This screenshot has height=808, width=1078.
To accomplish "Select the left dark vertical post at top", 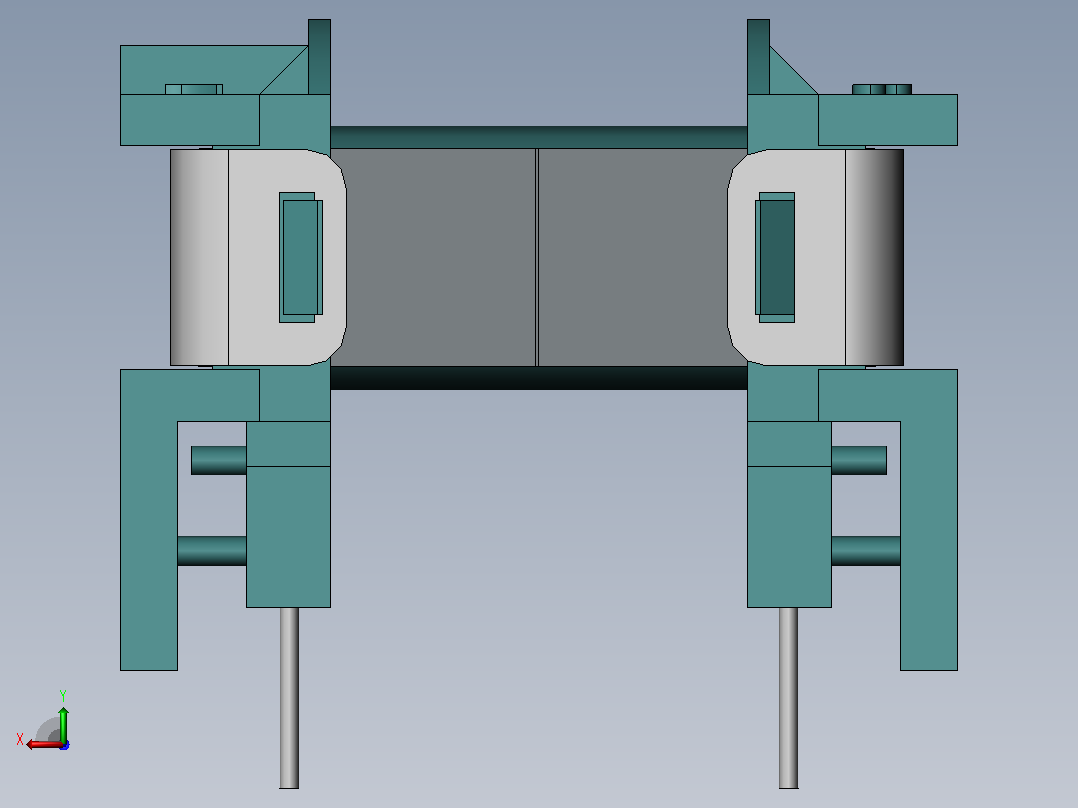I will [x=320, y=56].
